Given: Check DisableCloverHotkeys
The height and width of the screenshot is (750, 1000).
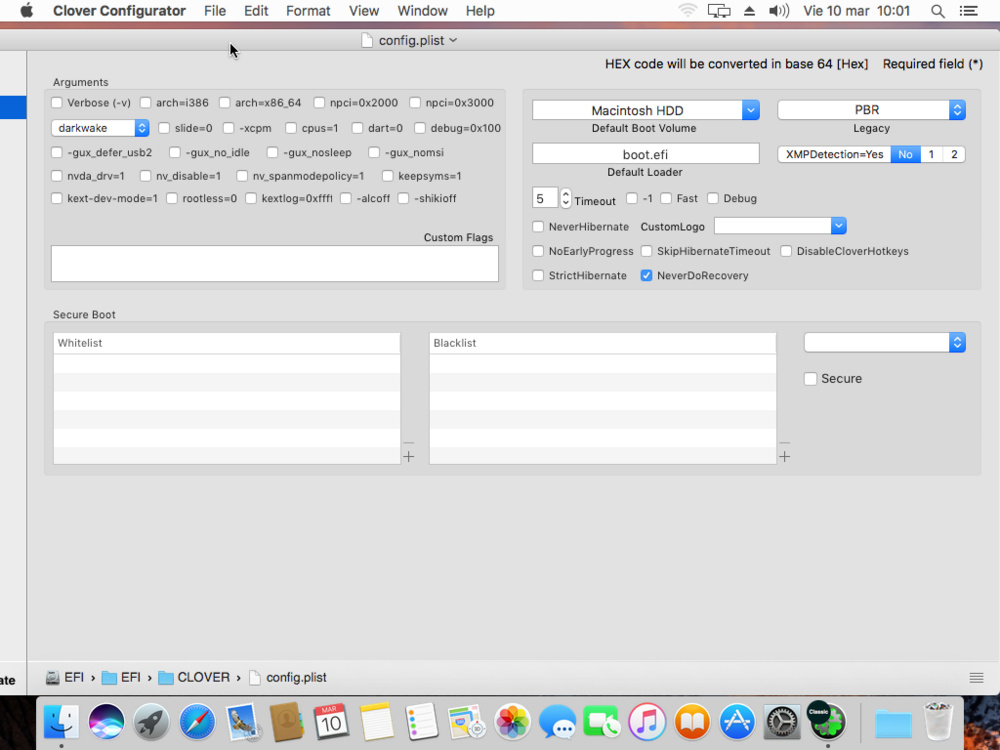Looking at the screenshot, I should tap(786, 251).
